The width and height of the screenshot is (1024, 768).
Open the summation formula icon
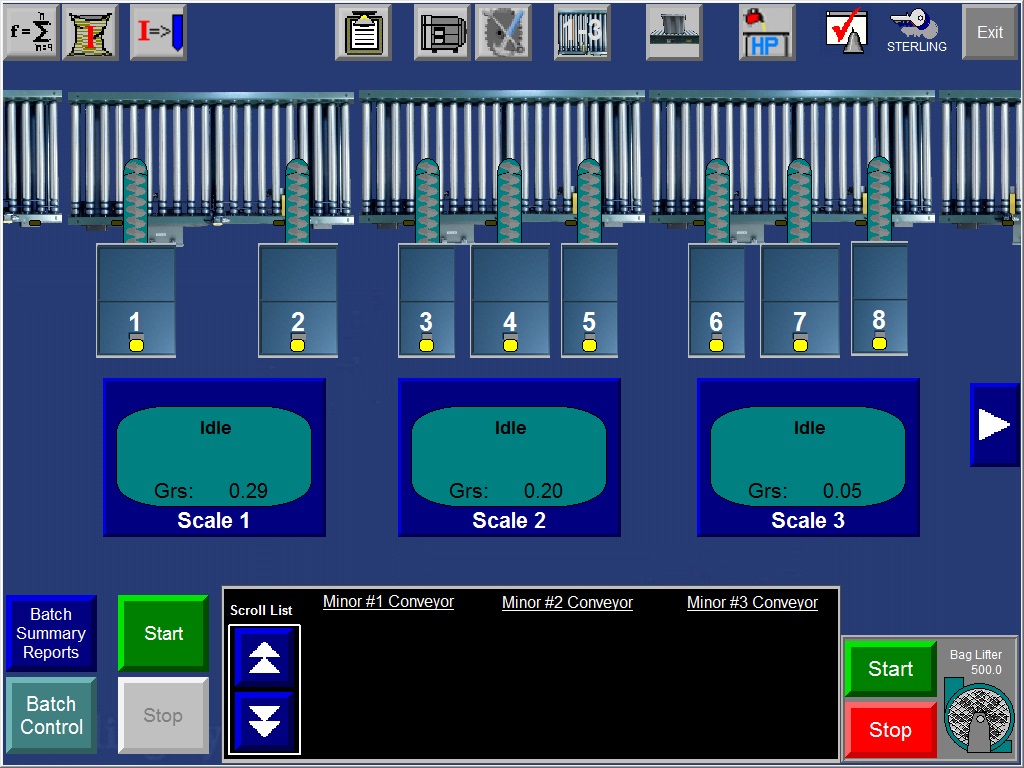tap(32, 32)
